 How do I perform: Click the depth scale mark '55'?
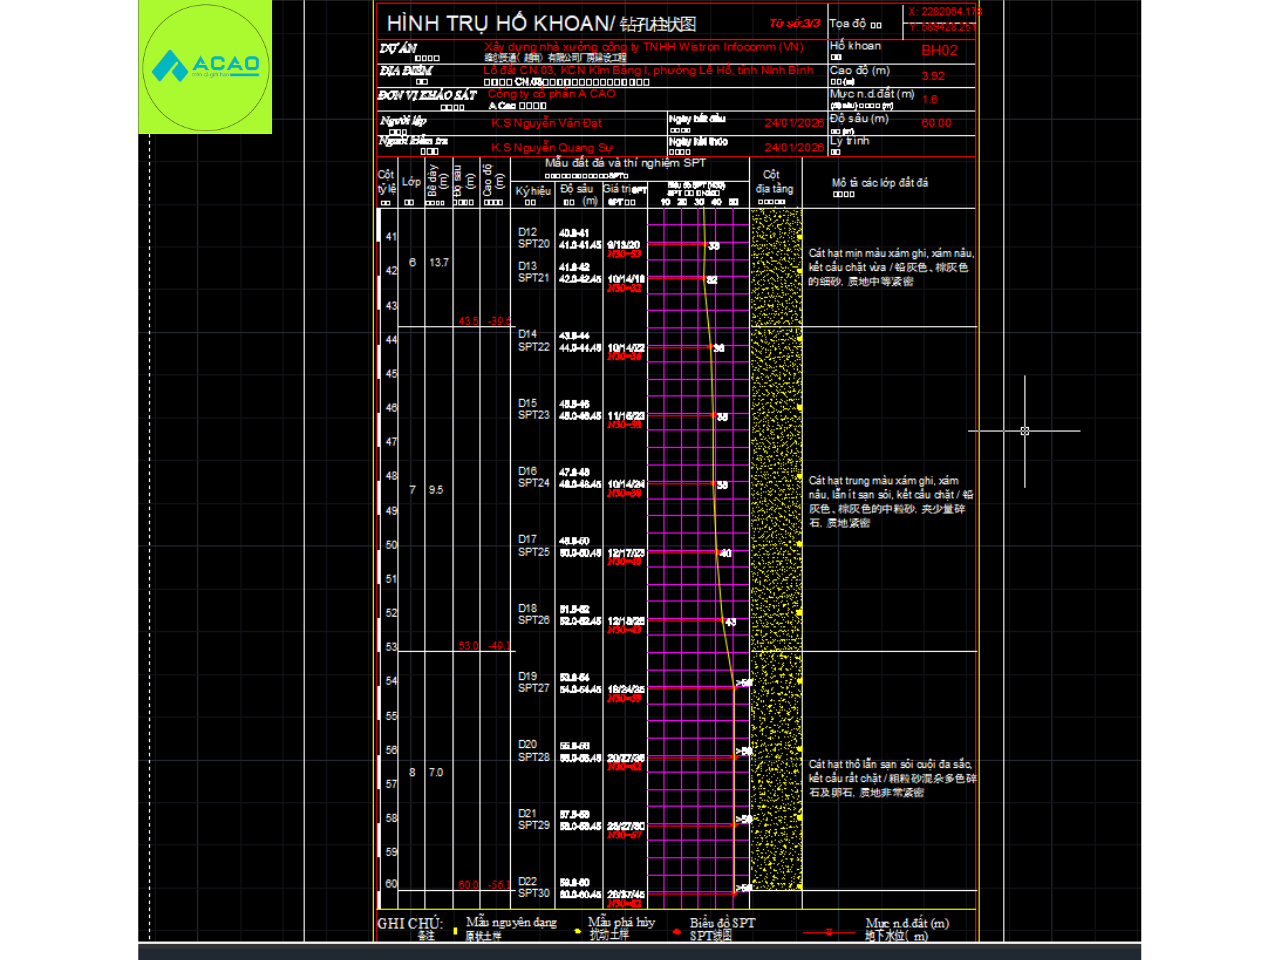(392, 716)
